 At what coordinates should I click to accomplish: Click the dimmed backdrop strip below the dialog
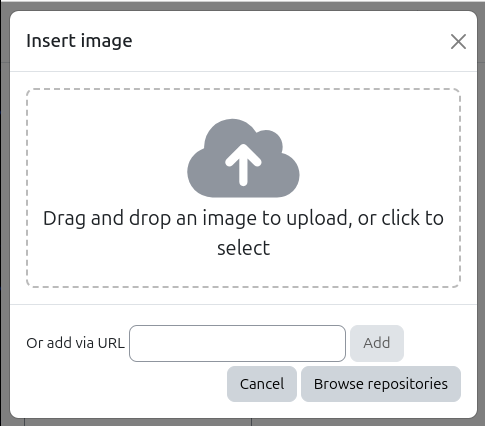coord(242,422)
